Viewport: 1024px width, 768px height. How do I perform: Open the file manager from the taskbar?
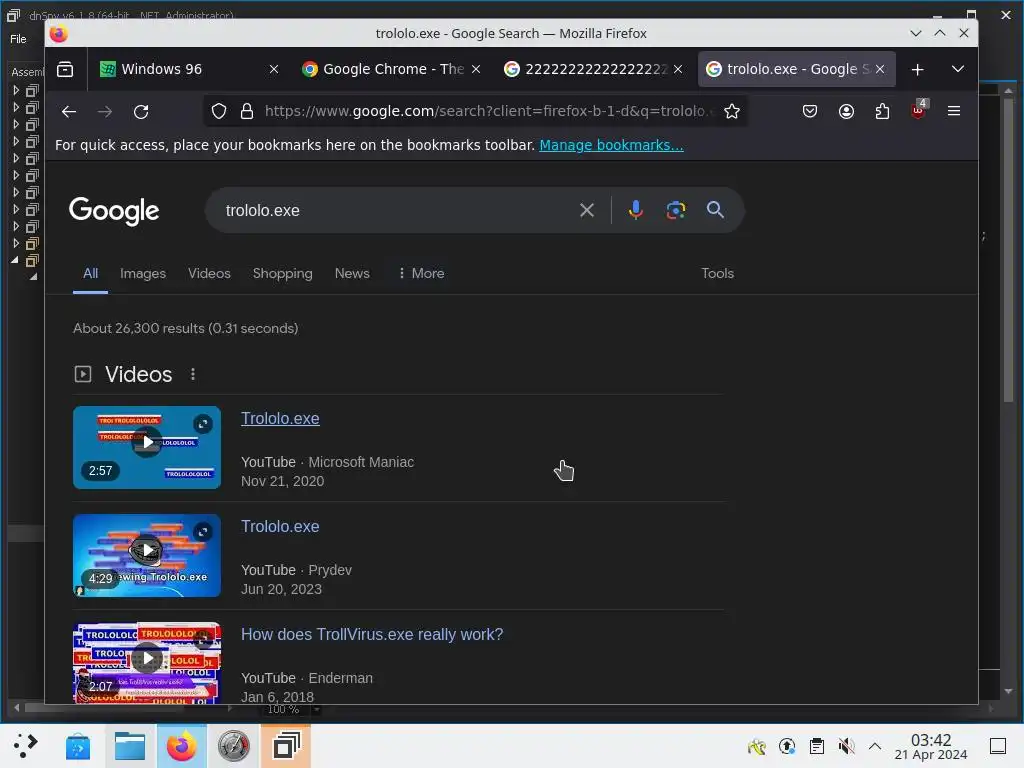tap(130, 746)
